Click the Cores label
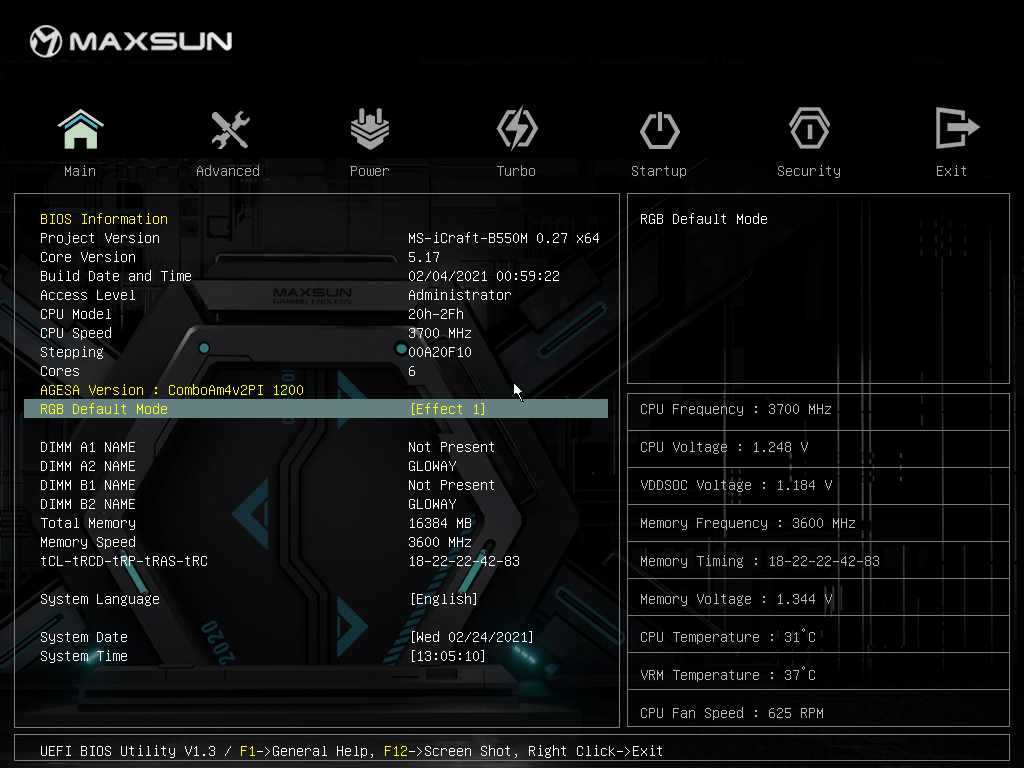 (x=59, y=370)
